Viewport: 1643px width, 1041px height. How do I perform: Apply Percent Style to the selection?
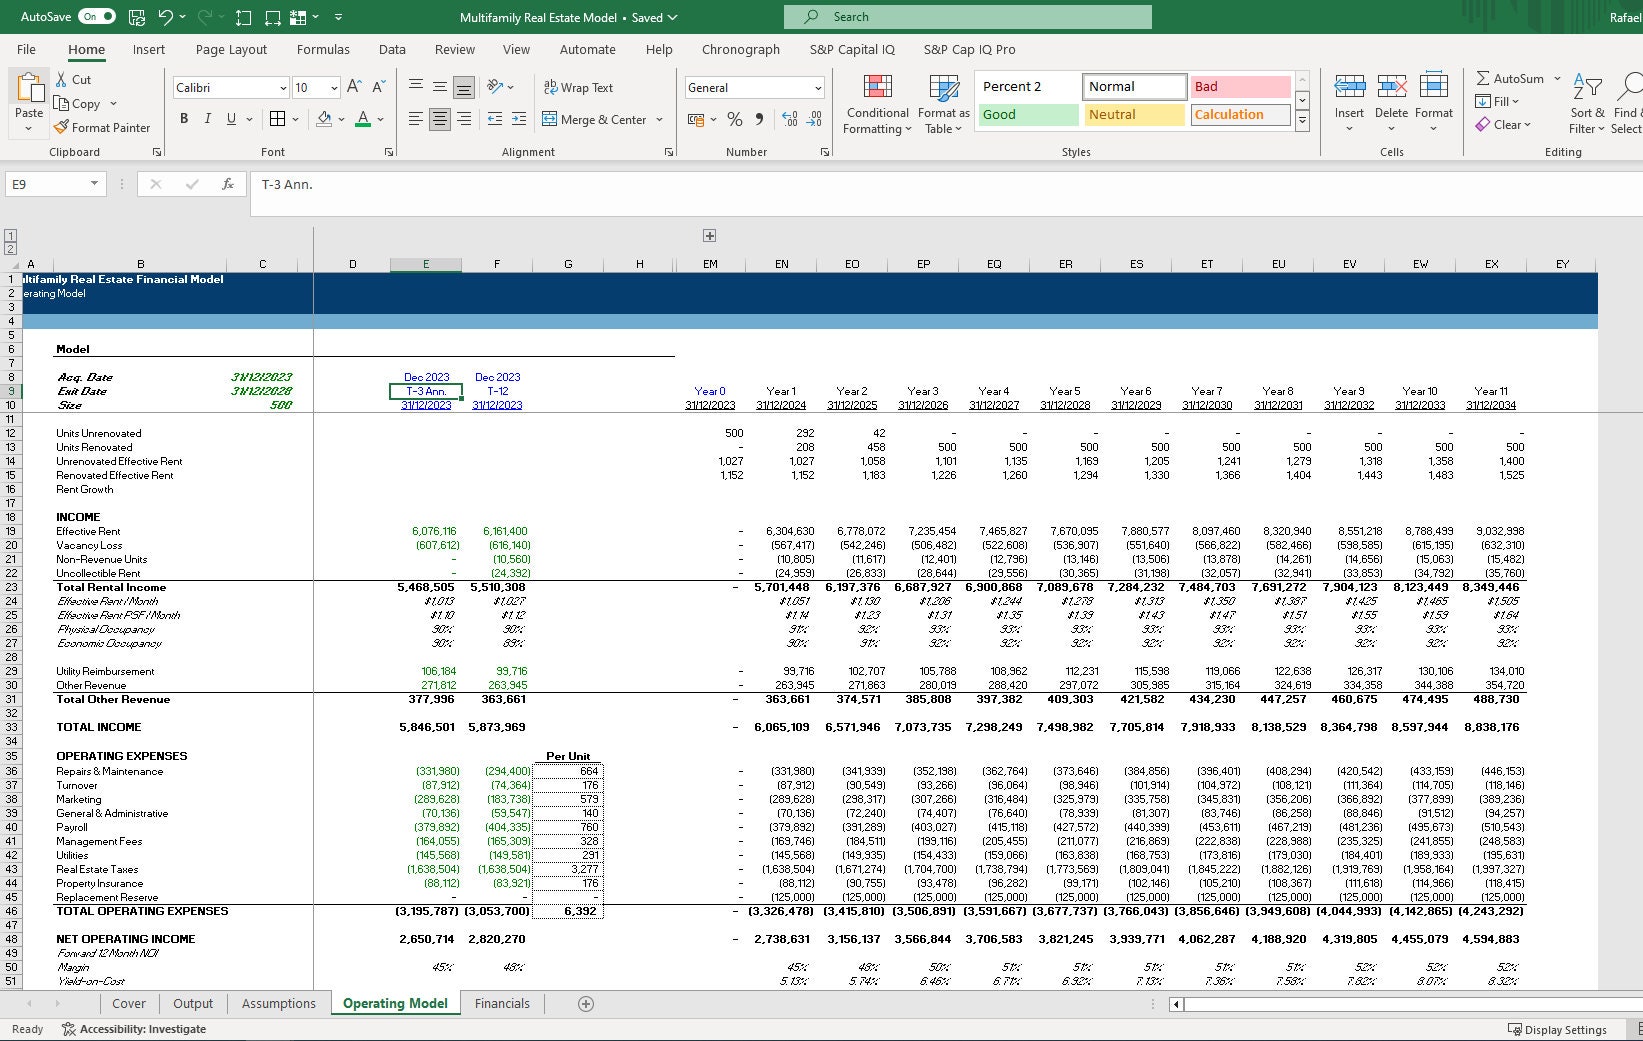pyautogui.click(x=734, y=119)
